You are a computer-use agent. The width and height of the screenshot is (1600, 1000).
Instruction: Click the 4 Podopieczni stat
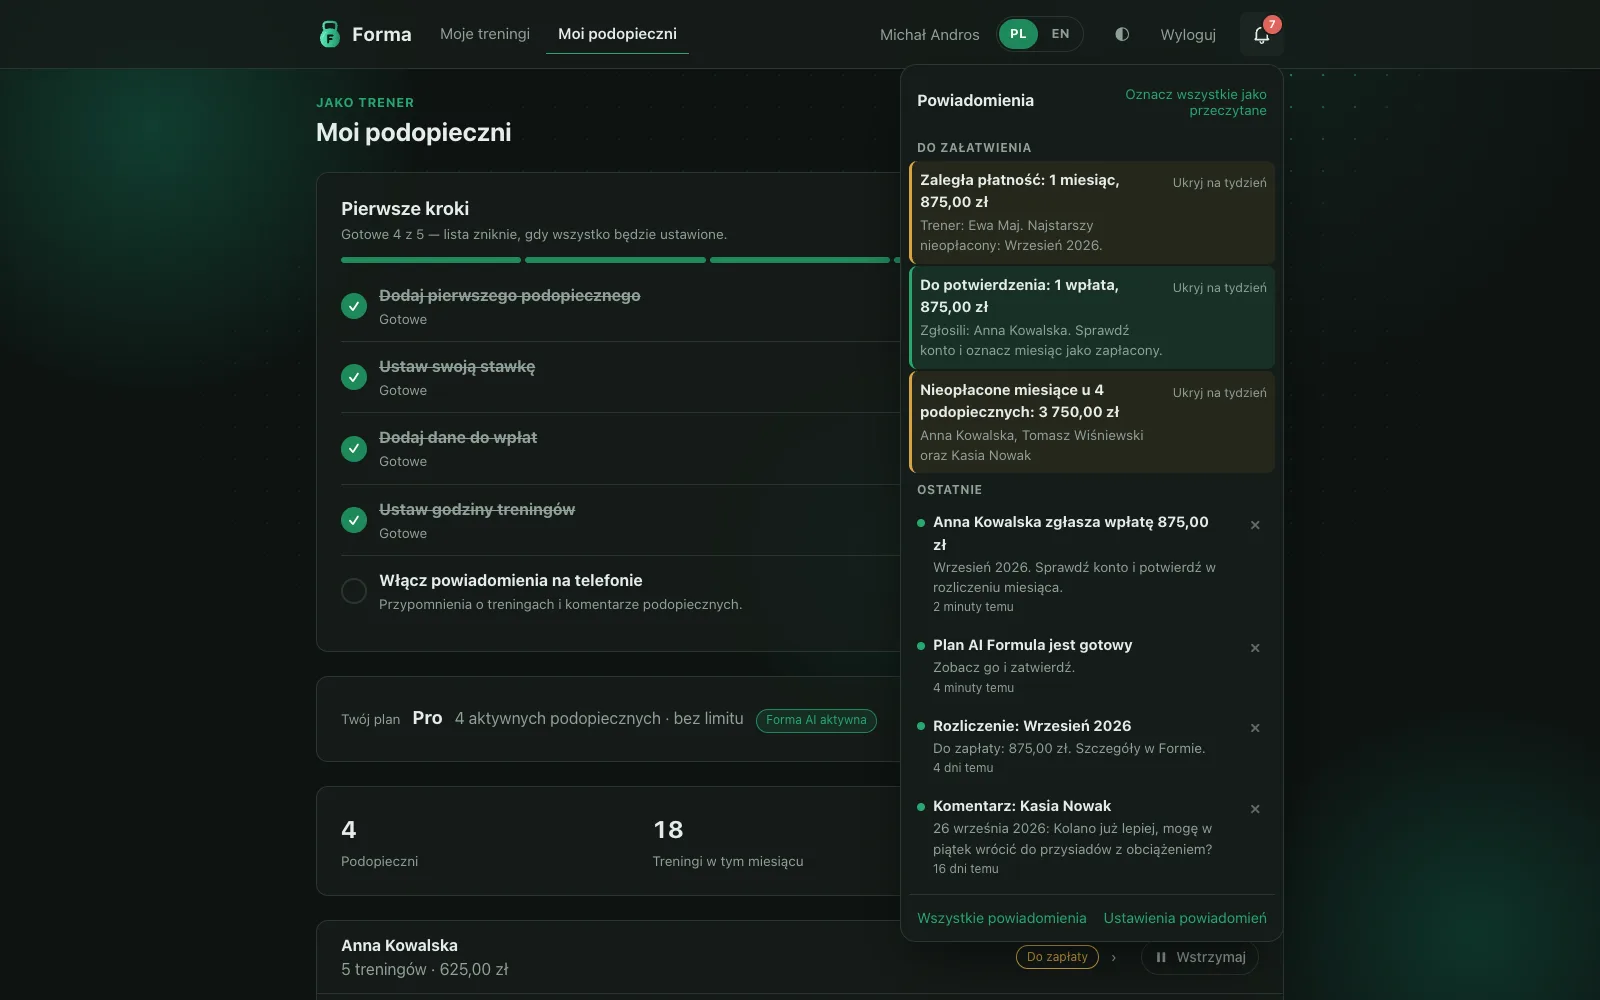click(x=379, y=843)
